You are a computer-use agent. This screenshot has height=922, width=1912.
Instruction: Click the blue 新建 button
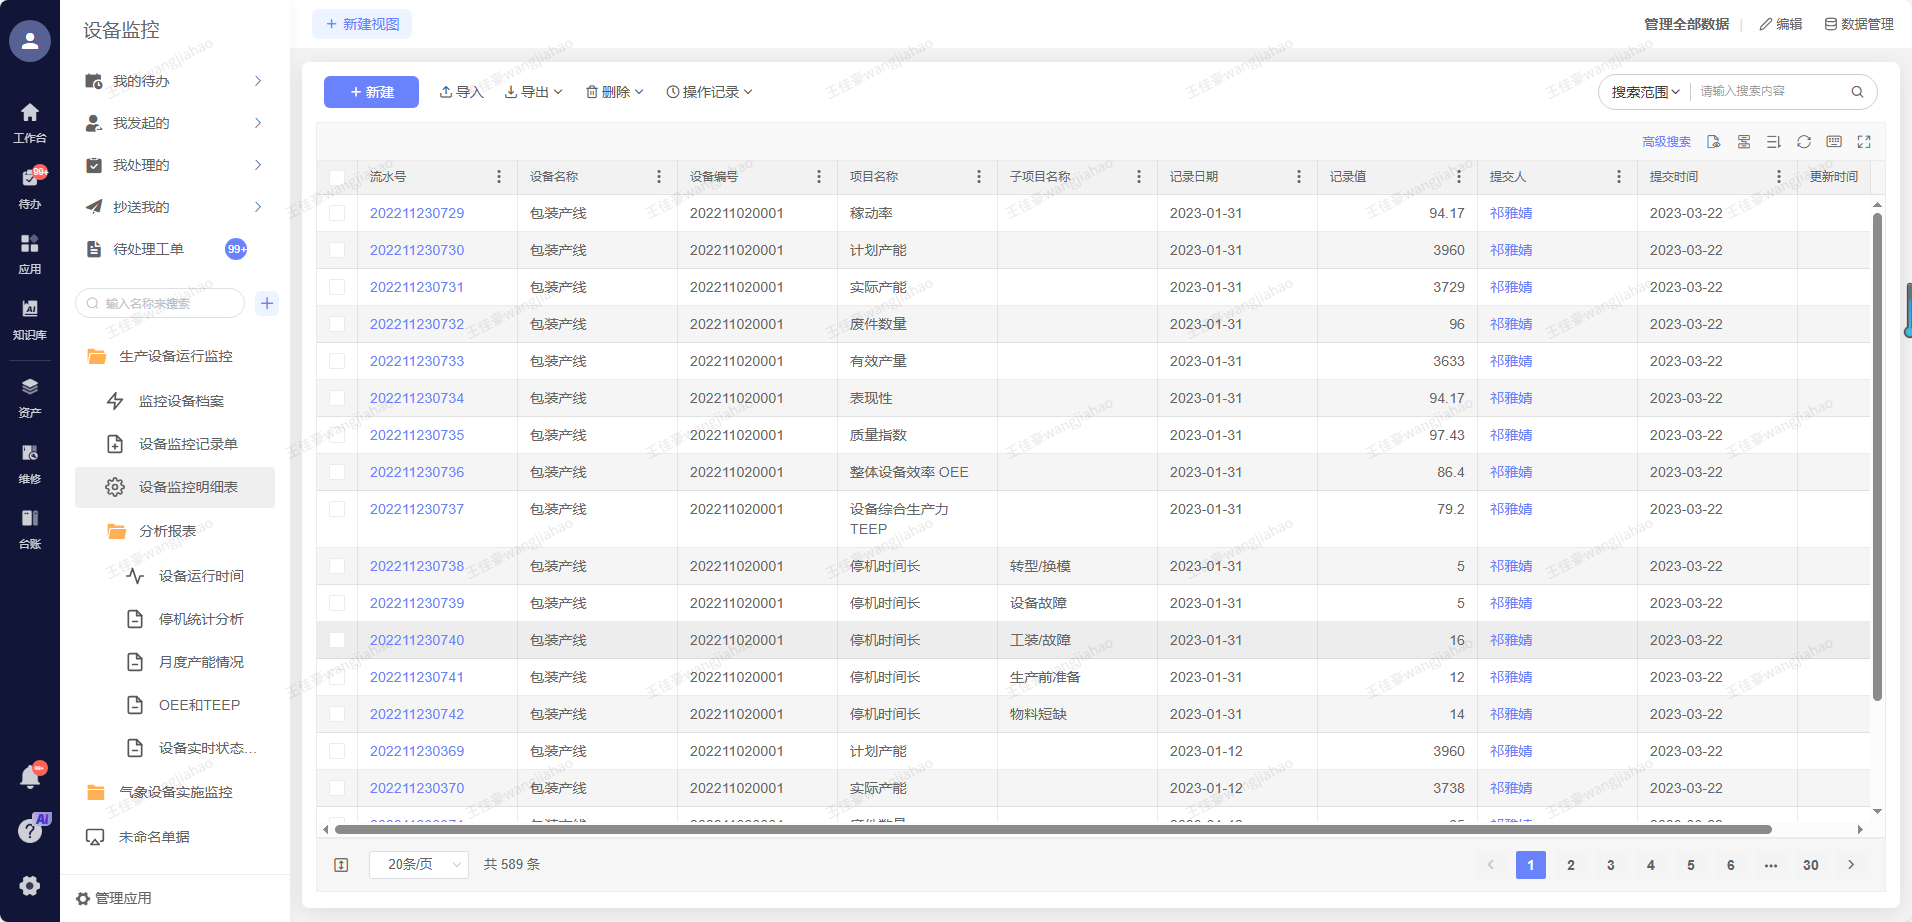(371, 92)
